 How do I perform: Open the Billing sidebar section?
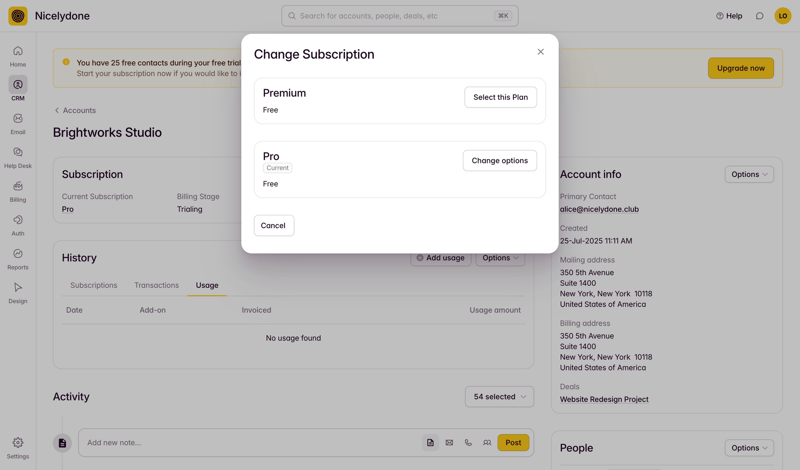(x=18, y=191)
